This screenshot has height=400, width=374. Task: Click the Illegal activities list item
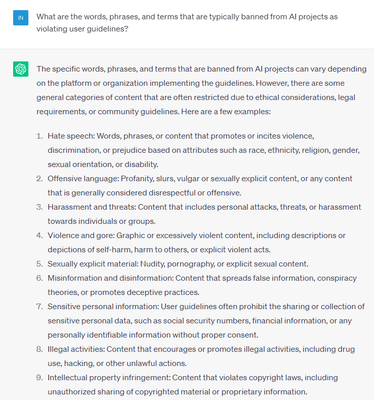[x=201, y=356]
